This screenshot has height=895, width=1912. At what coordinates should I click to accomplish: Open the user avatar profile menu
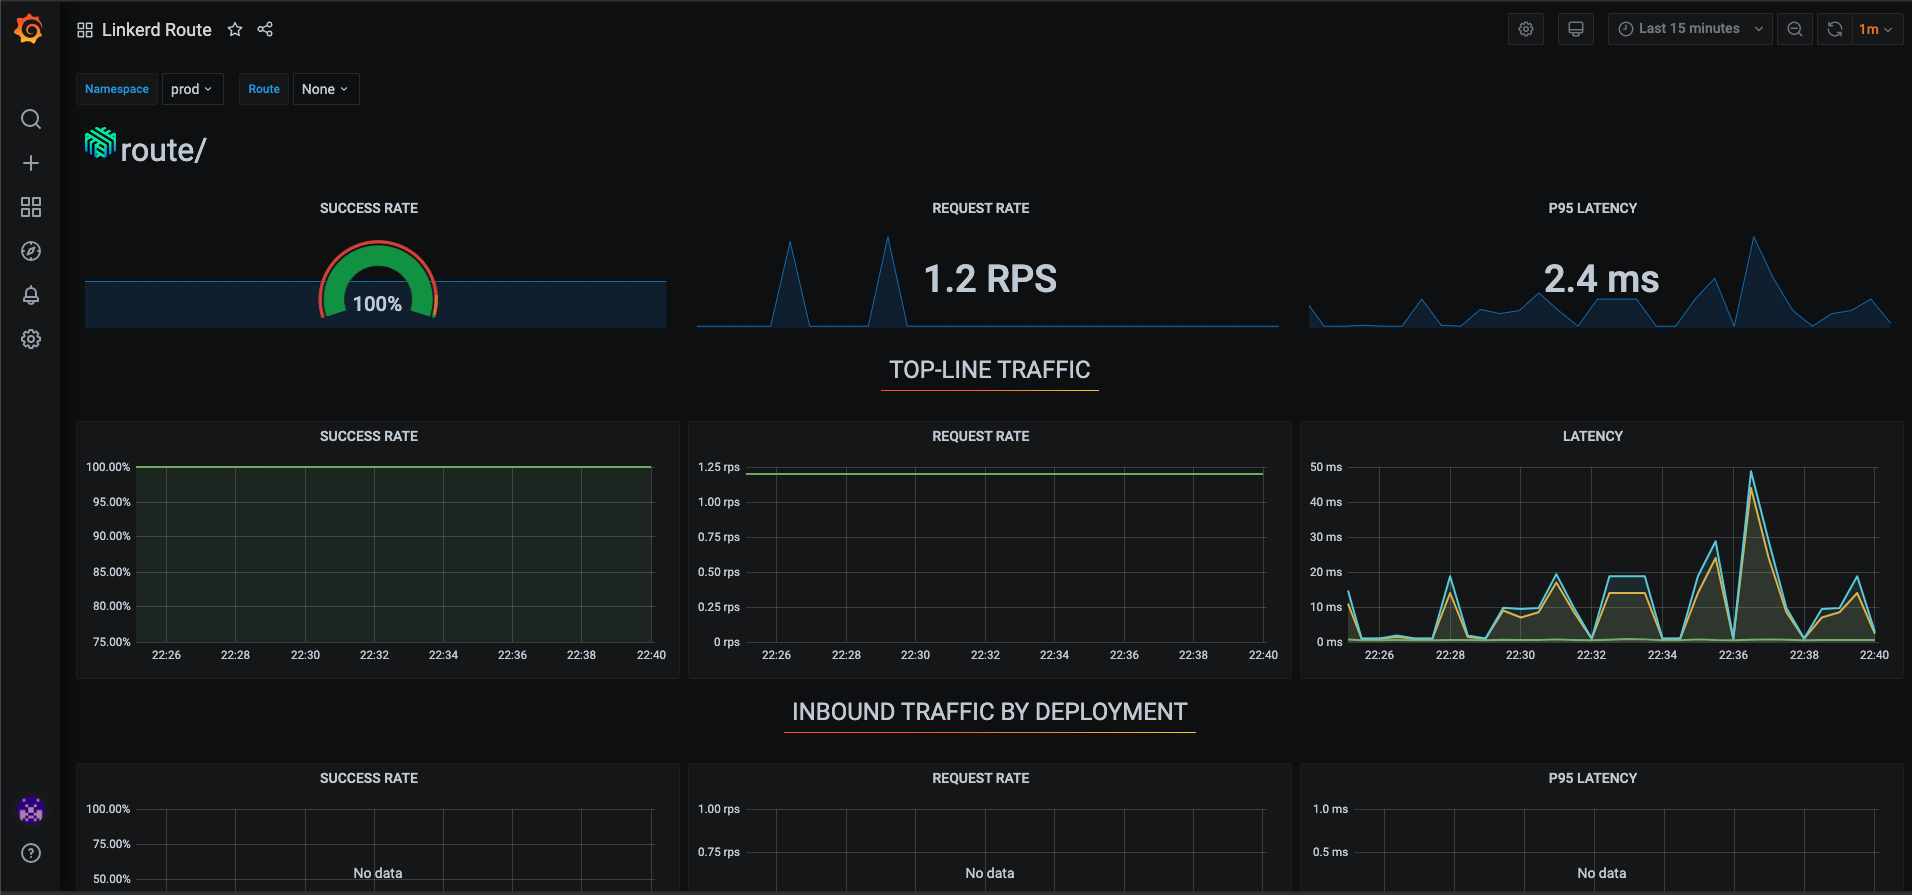31,810
